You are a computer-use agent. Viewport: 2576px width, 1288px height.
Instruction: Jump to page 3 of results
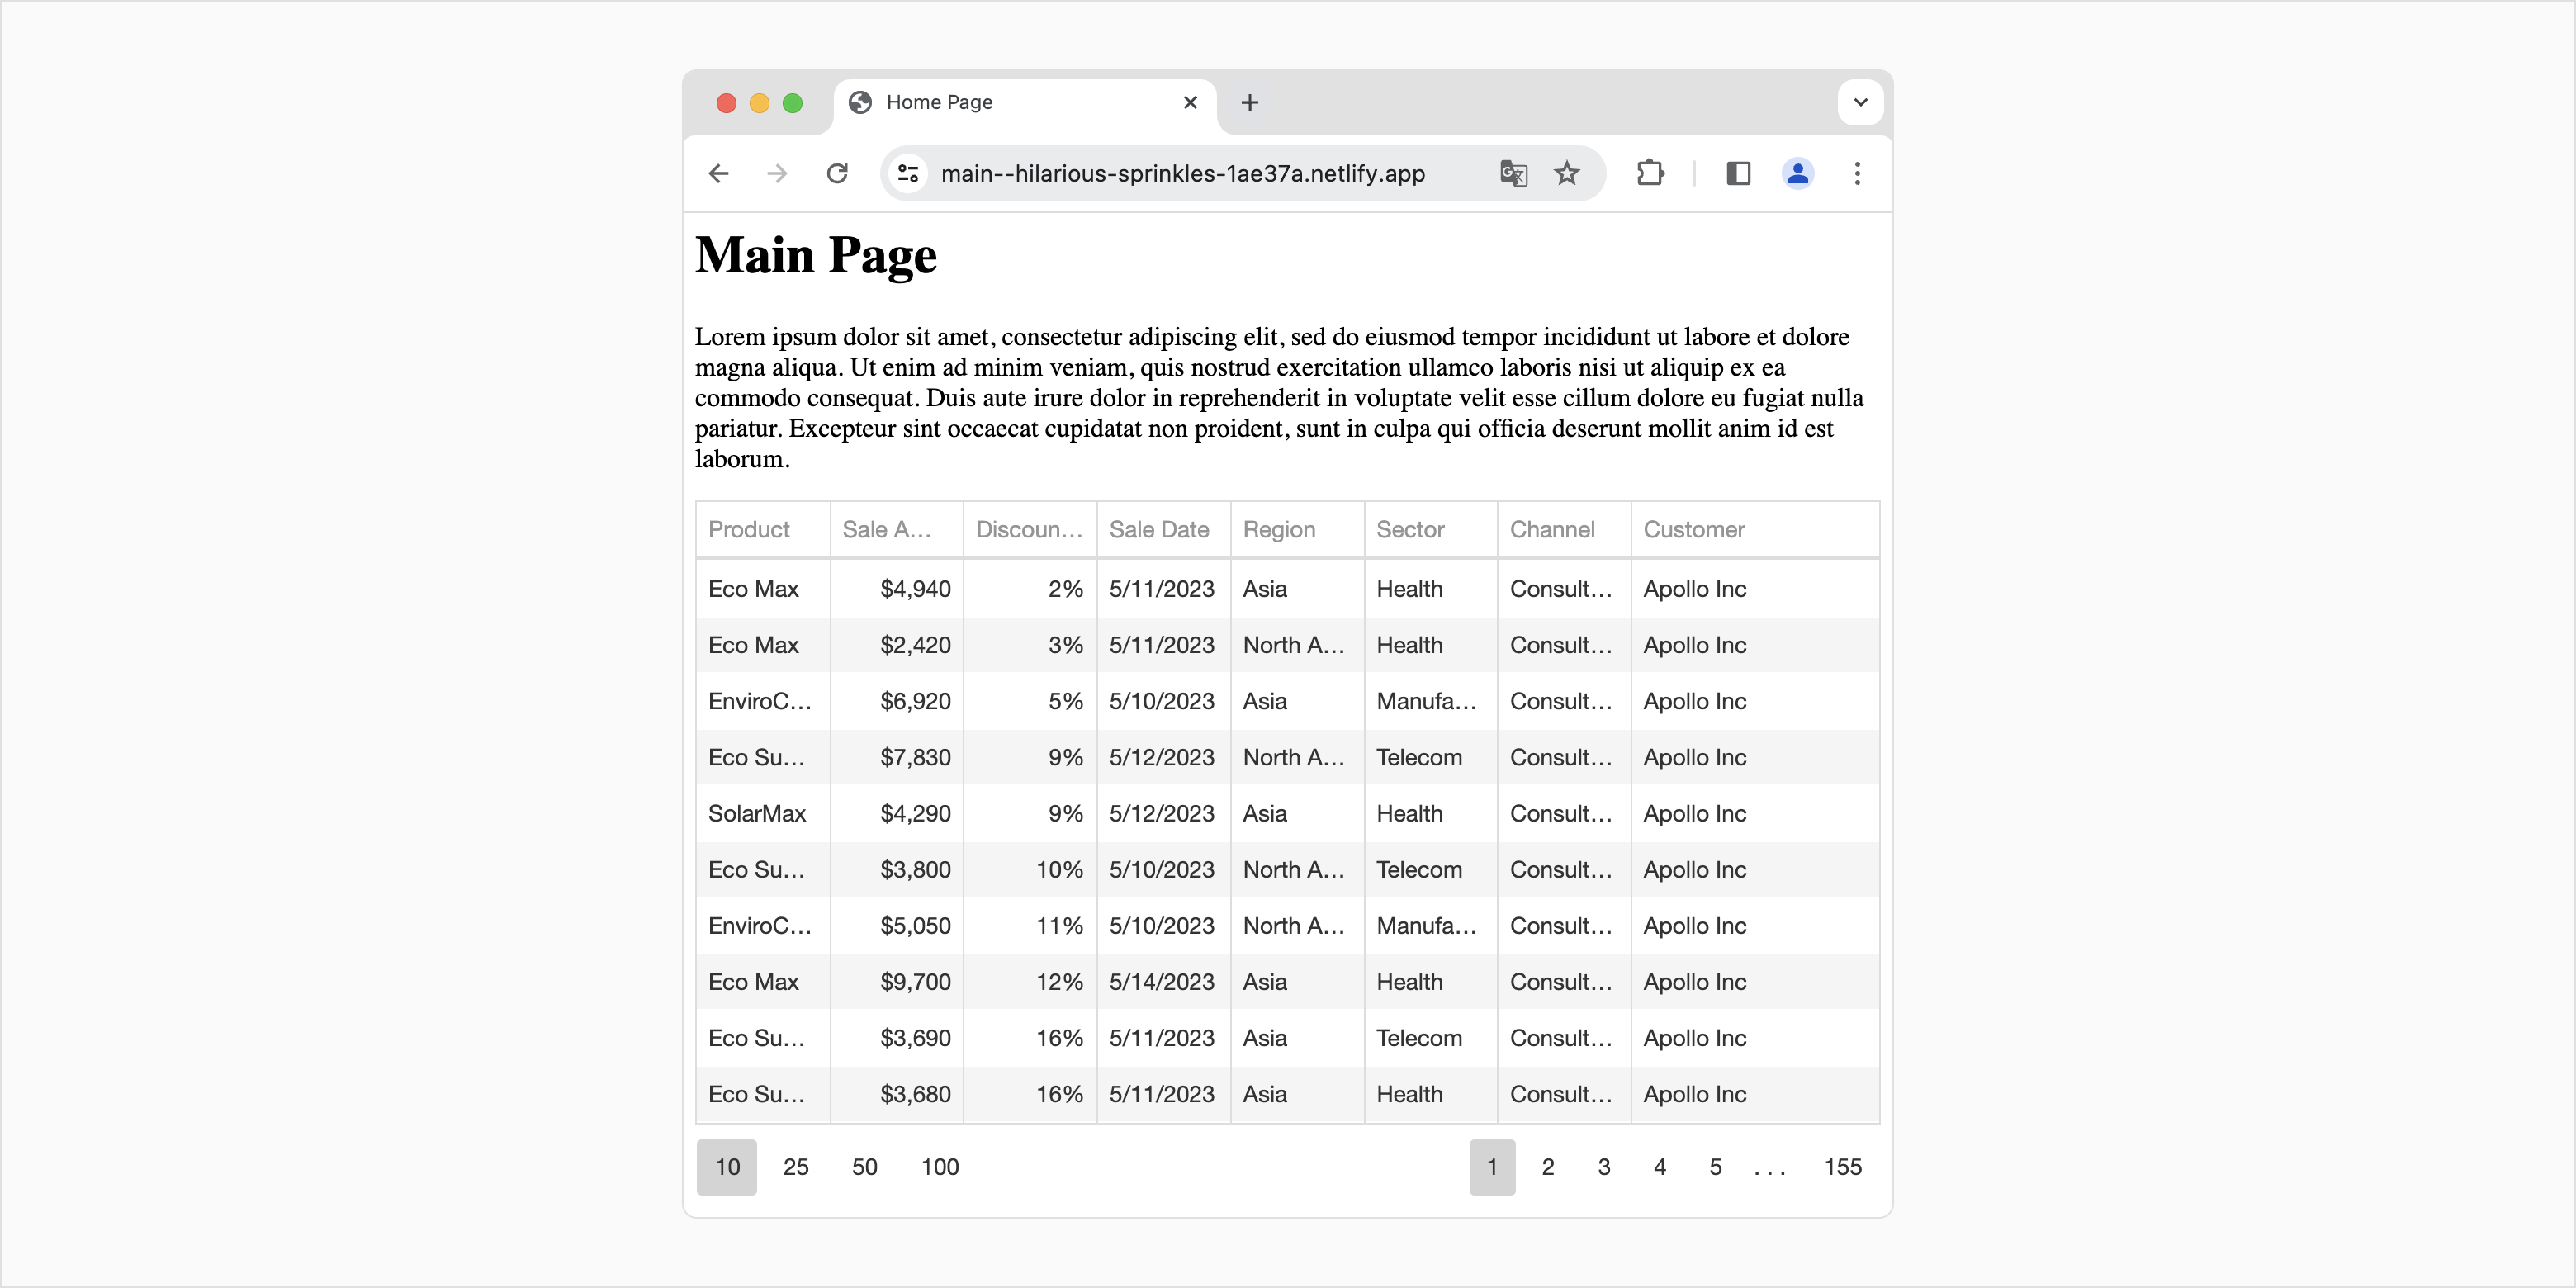(x=1604, y=1167)
